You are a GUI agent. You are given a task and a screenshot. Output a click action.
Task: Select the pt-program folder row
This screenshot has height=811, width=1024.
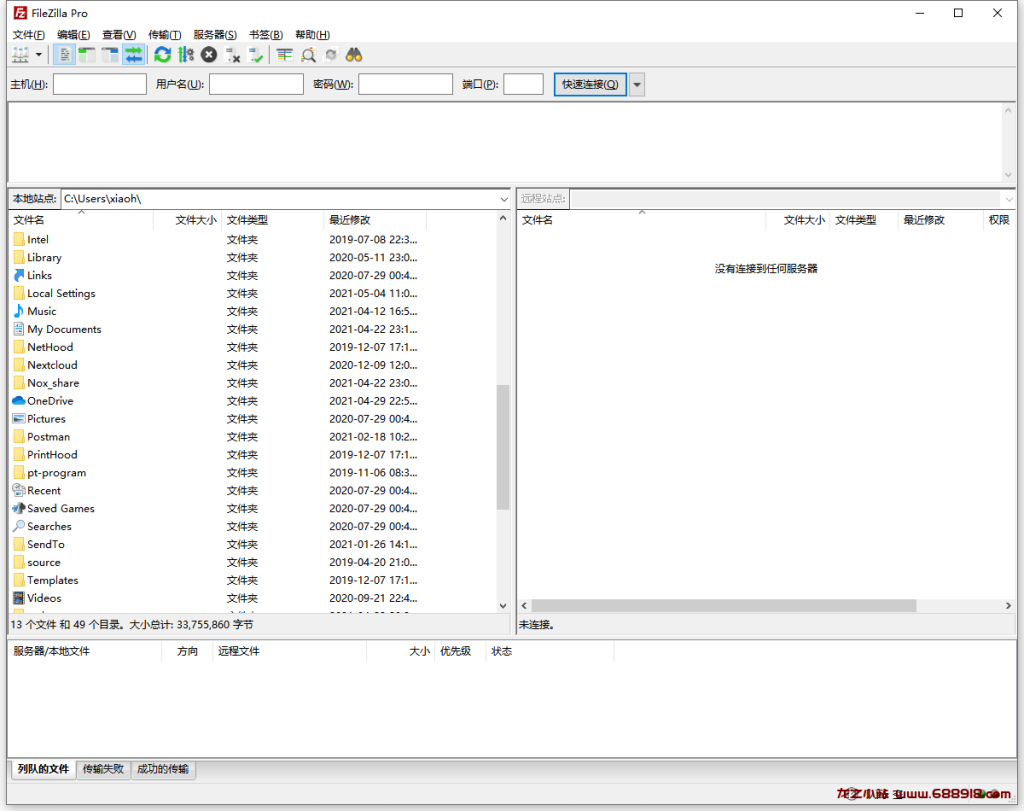[x=253, y=473]
